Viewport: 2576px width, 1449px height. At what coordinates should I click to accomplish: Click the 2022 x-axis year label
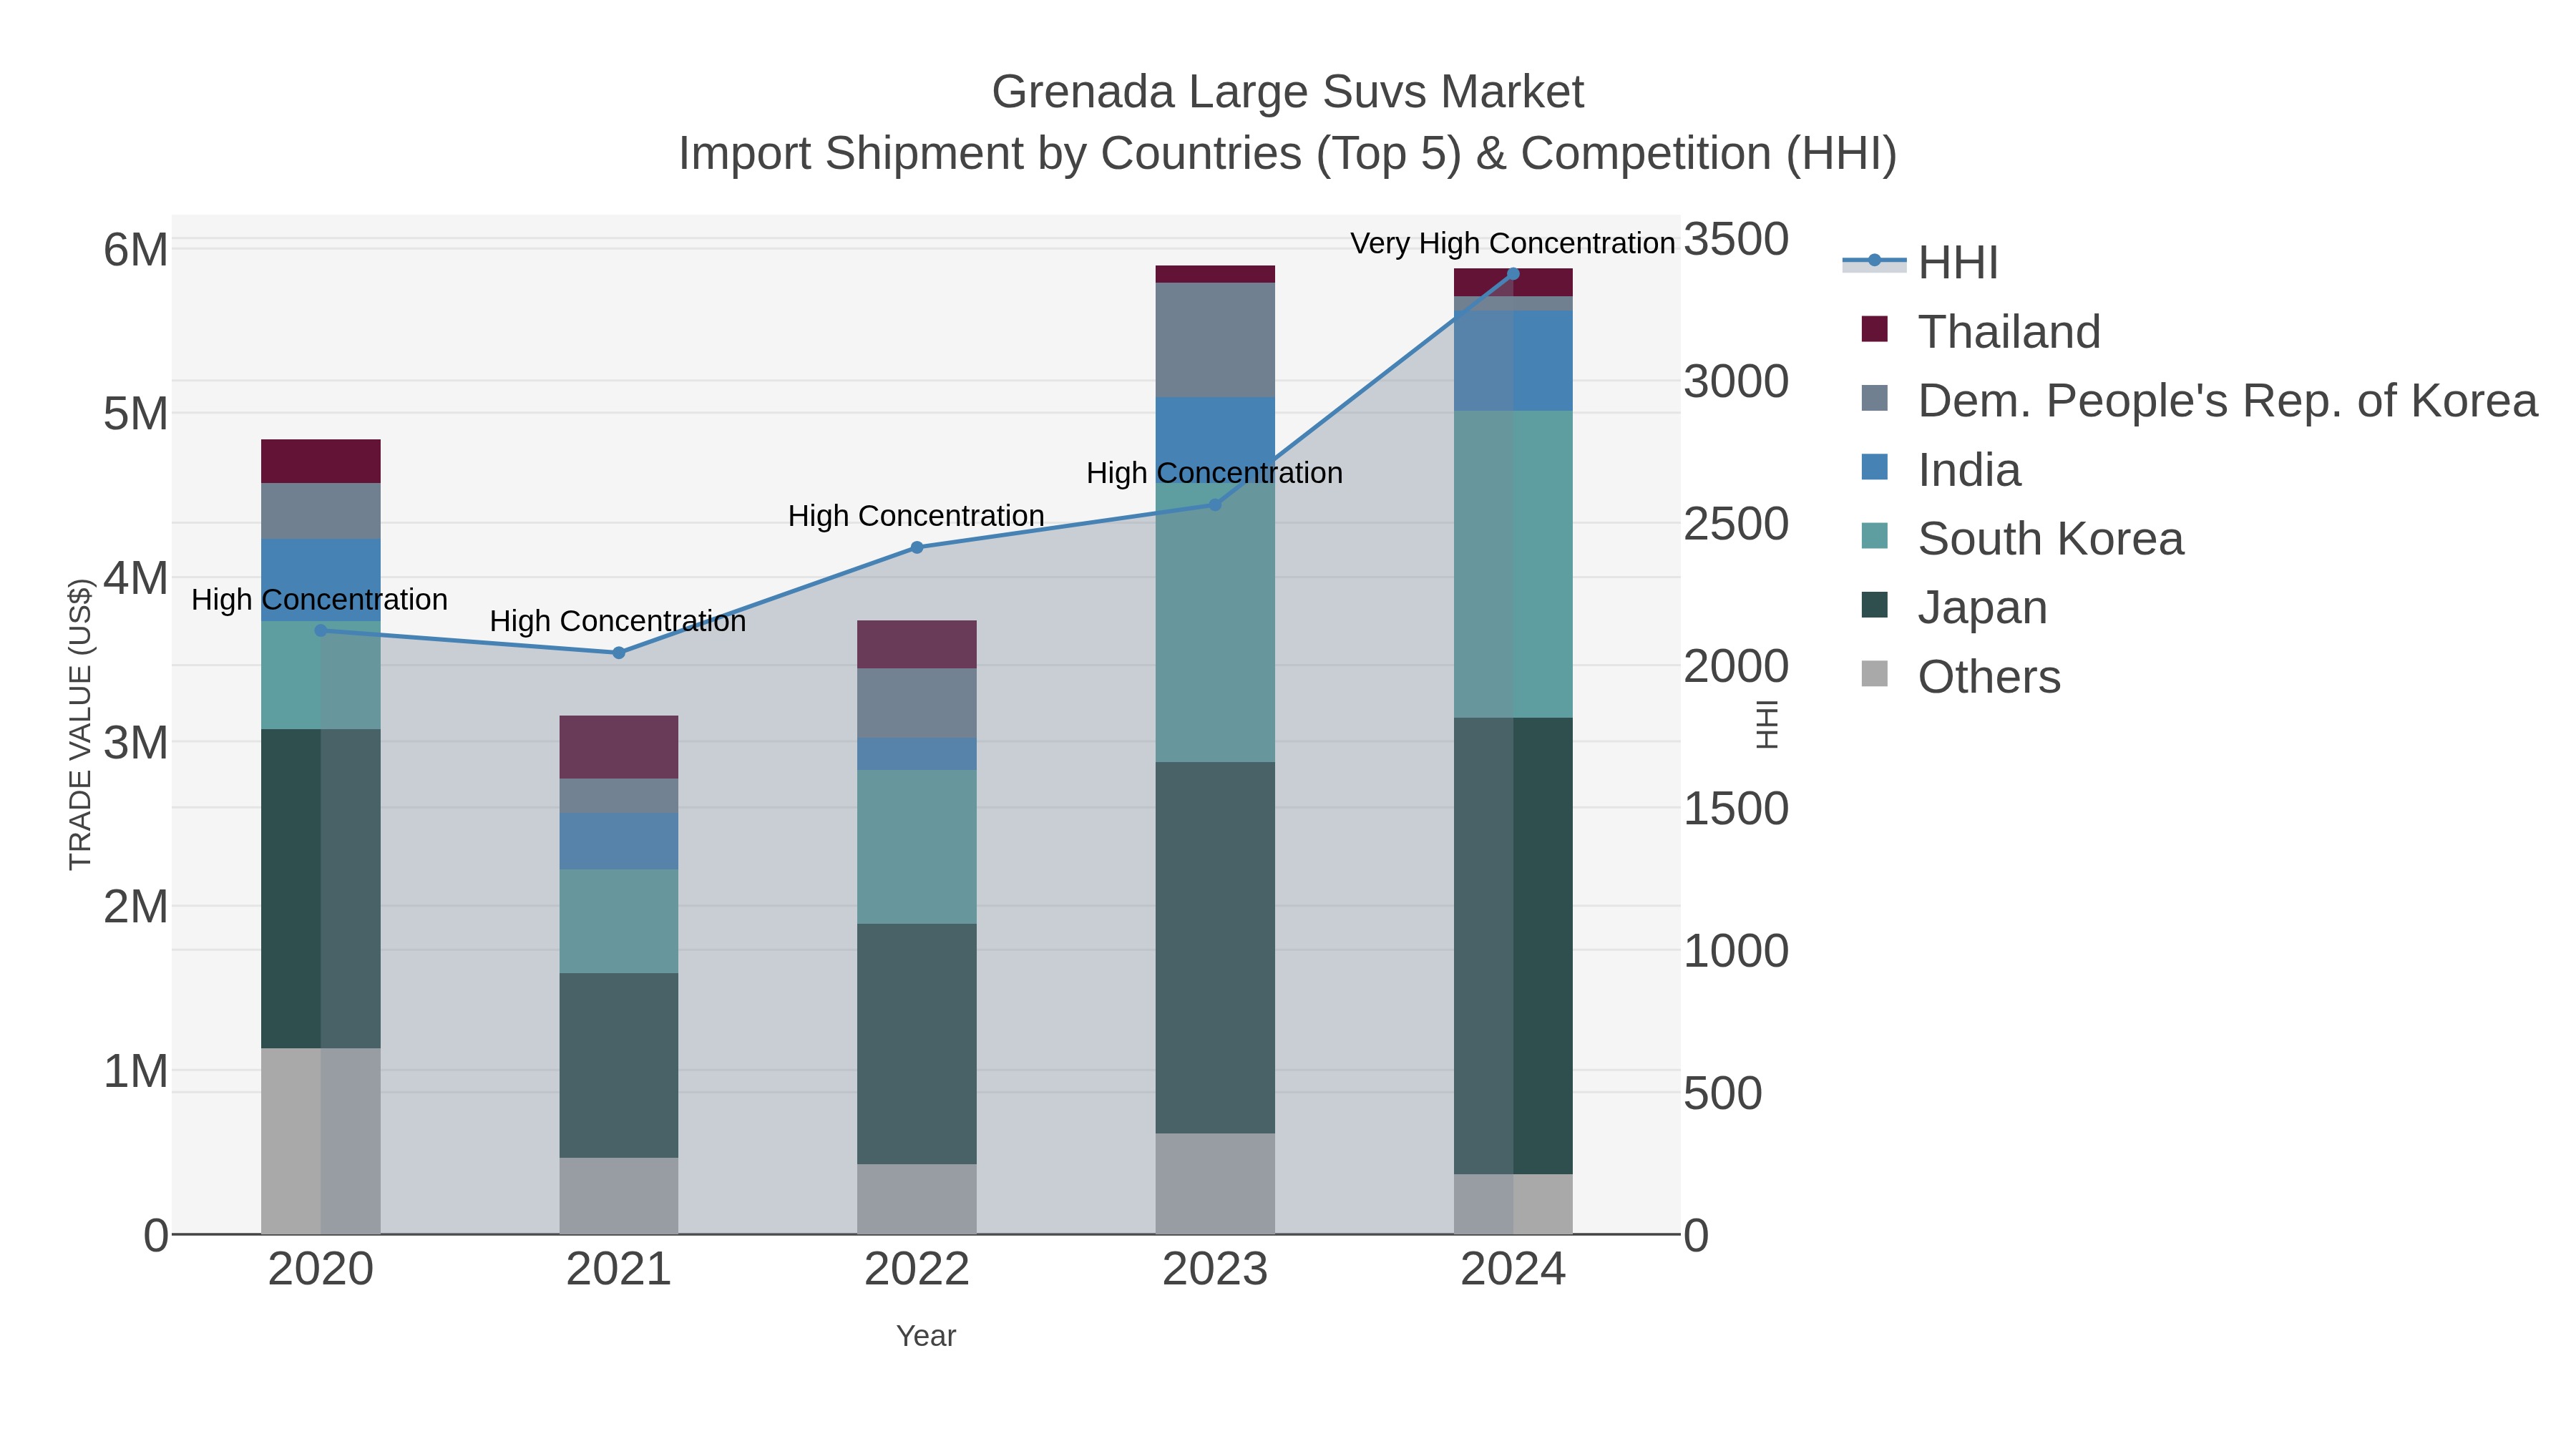[917, 1270]
